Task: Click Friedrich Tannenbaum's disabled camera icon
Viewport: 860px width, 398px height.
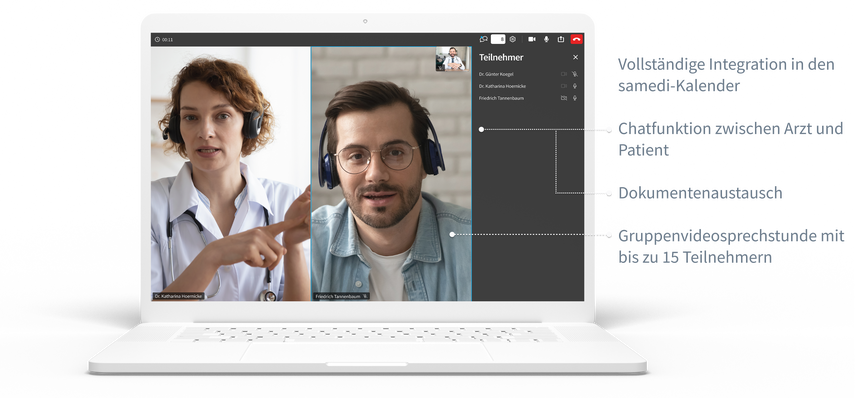Action: point(563,98)
